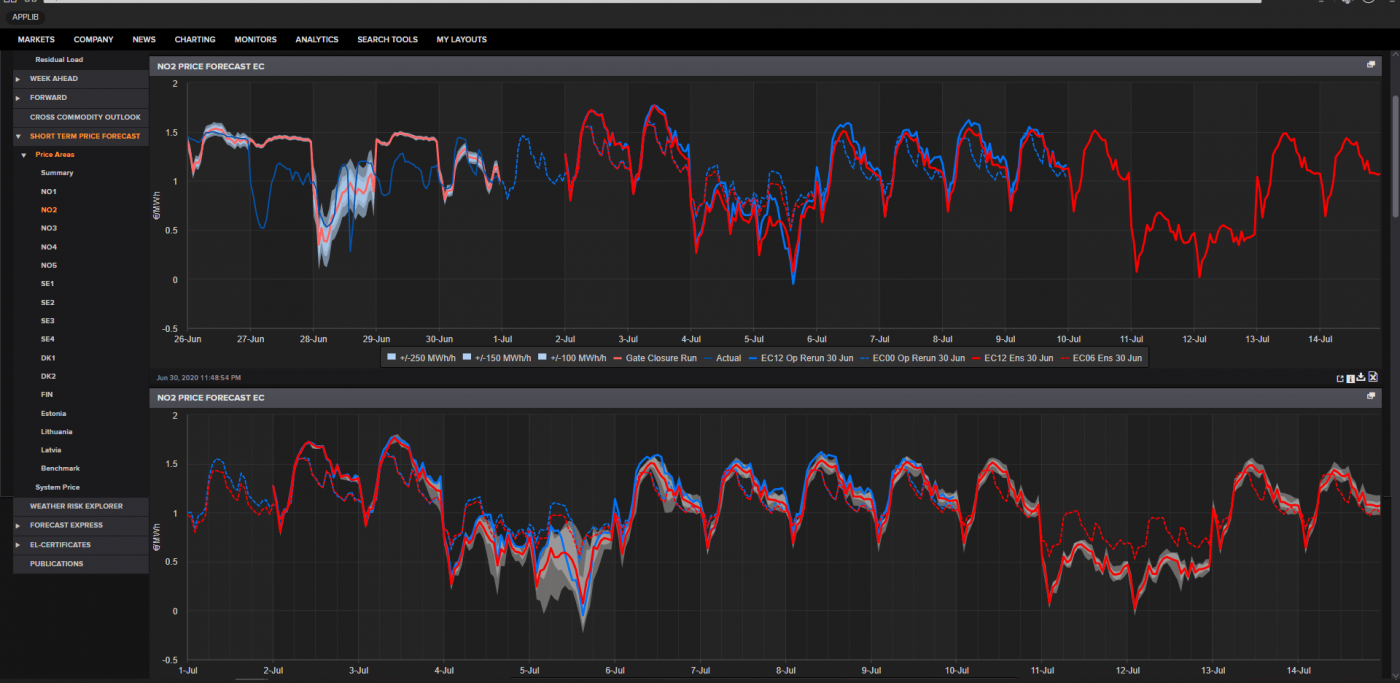Image resolution: width=1400 pixels, height=683 pixels.
Task: Collapse the Short Term Price Forecast section
Action: coord(18,136)
